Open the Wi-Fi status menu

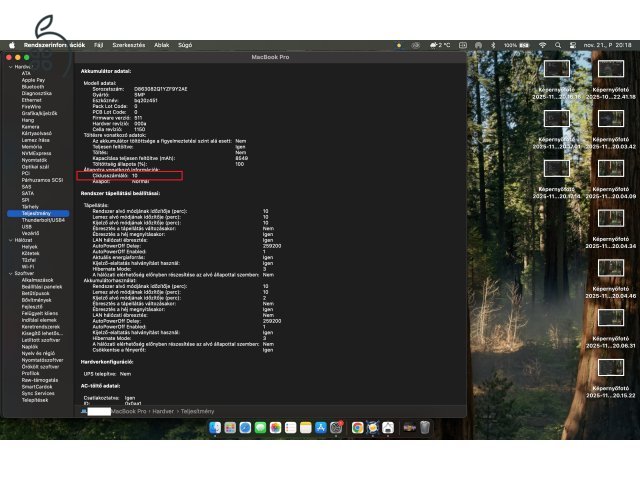542,45
